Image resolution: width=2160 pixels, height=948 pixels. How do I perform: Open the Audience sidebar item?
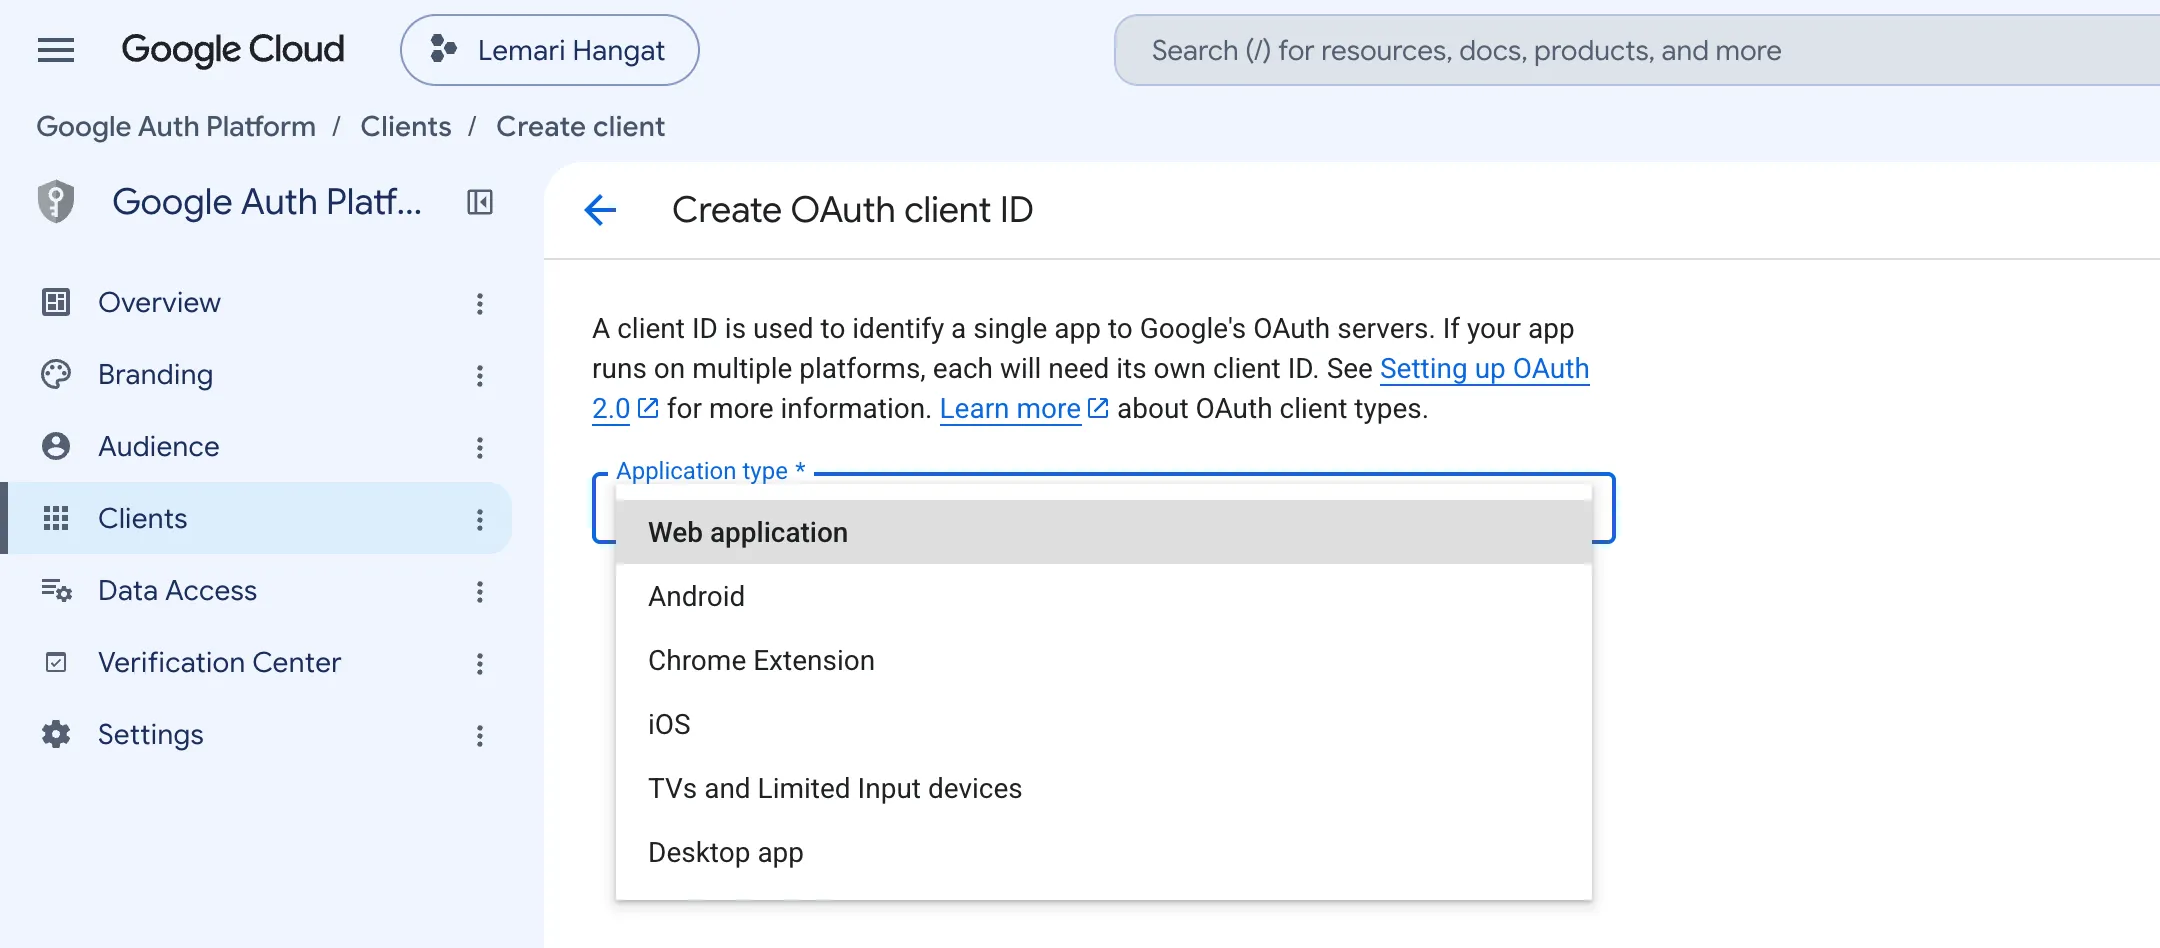256,446
